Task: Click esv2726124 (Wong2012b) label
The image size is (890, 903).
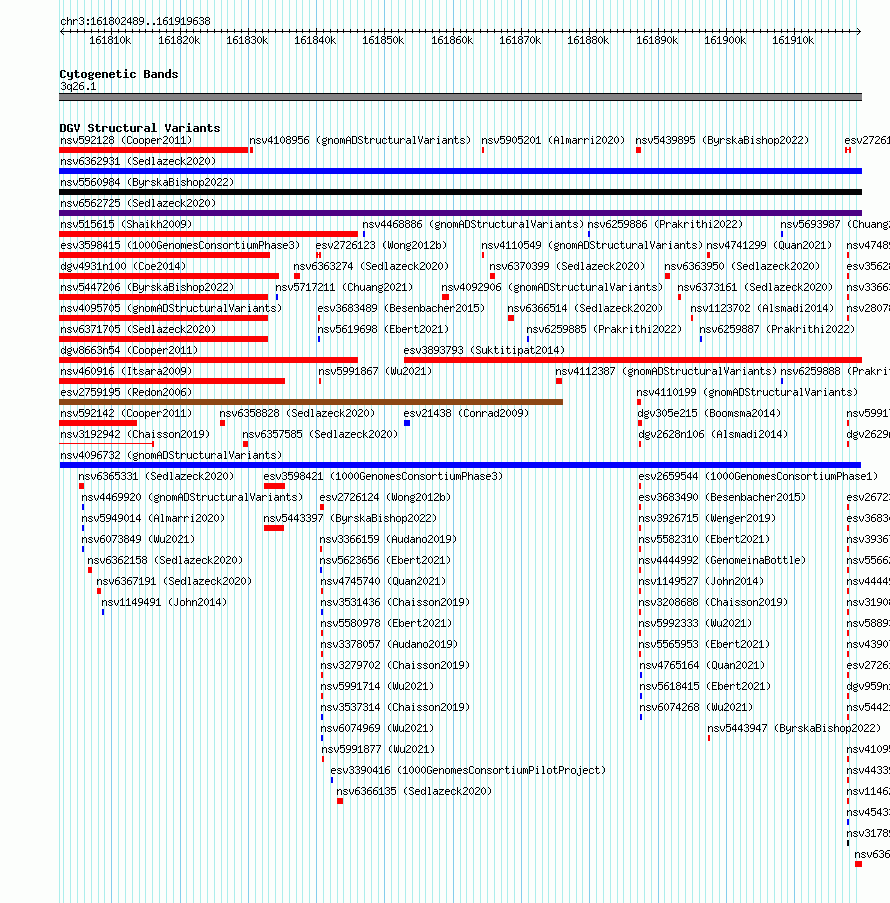Action: point(385,497)
